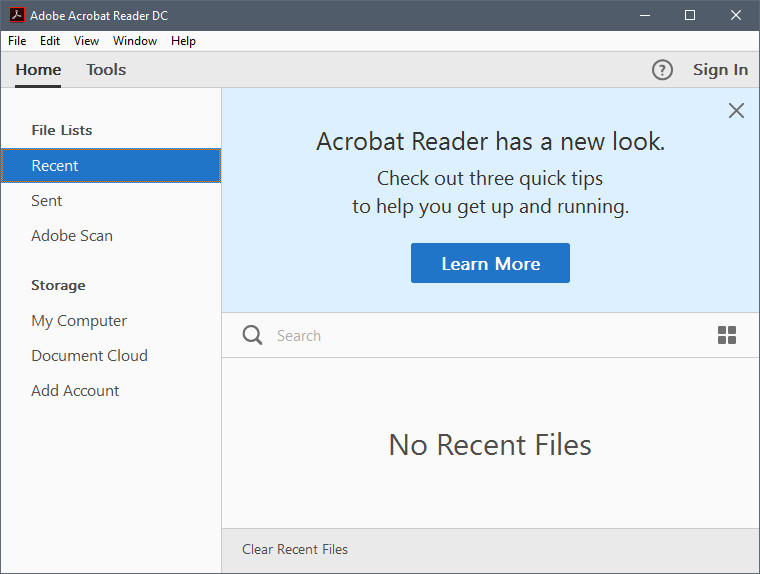760x574 pixels.
Task: Open the Help menu
Action: click(x=183, y=41)
